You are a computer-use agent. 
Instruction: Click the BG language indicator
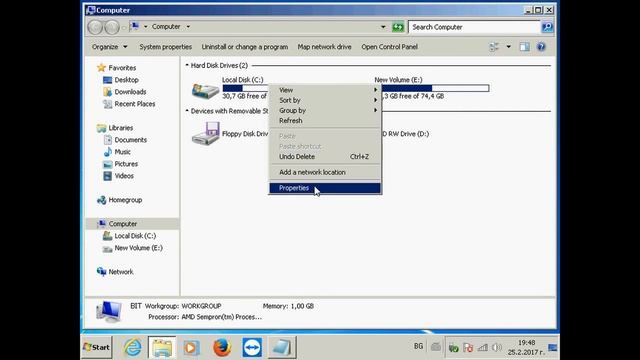tap(418, 346)
